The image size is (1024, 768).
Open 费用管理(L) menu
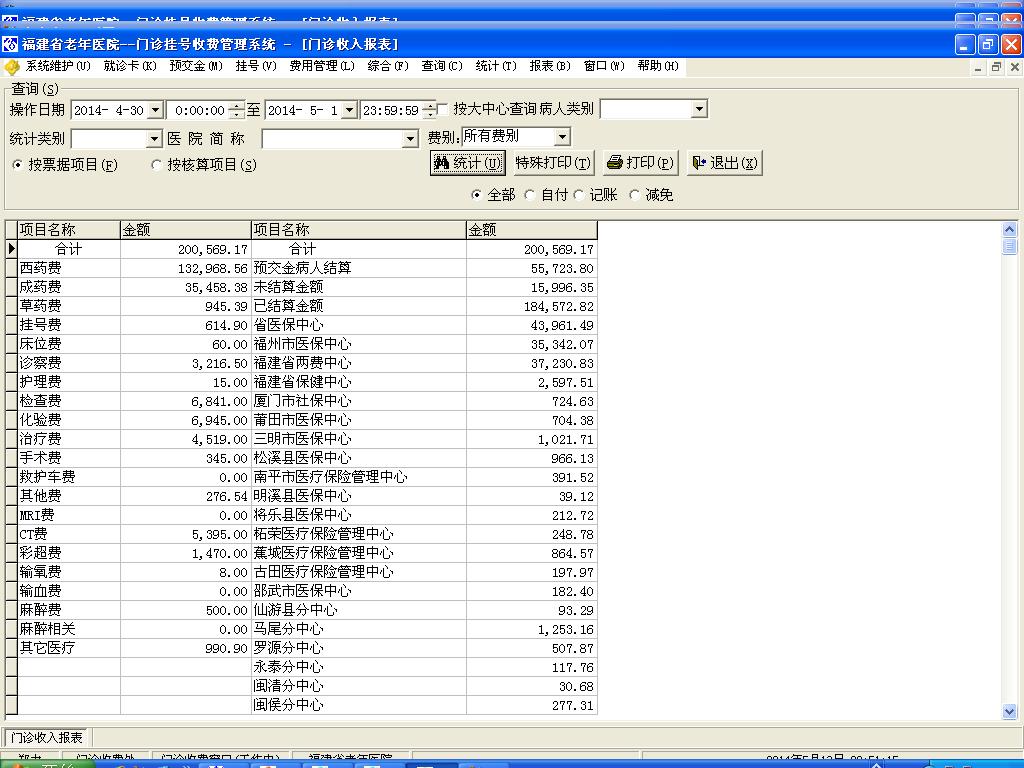click(x=322, y=66)
